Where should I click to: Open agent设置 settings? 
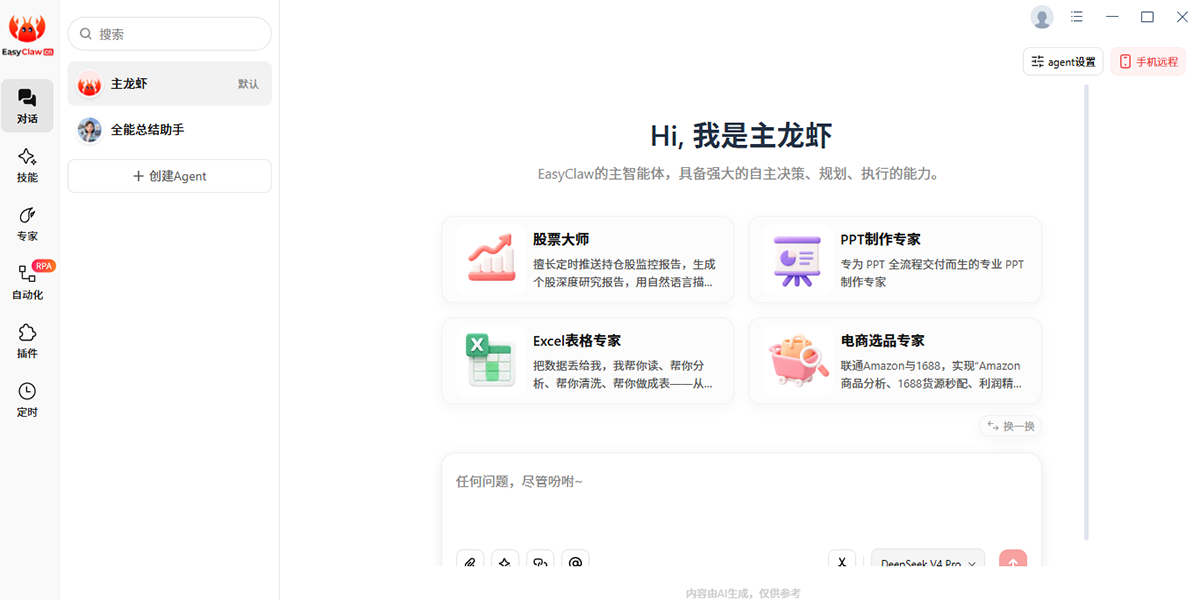[x=1063, y=62]
